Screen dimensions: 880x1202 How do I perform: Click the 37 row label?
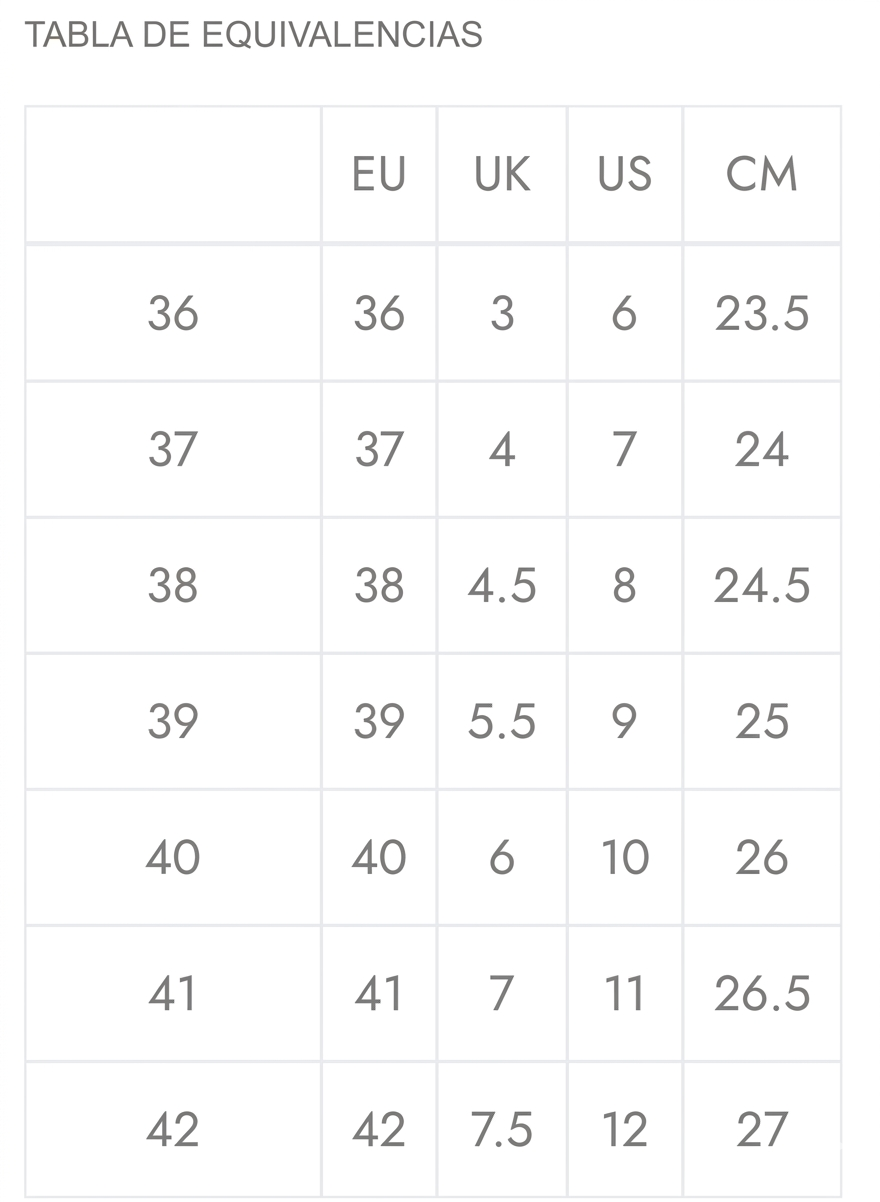173,450
